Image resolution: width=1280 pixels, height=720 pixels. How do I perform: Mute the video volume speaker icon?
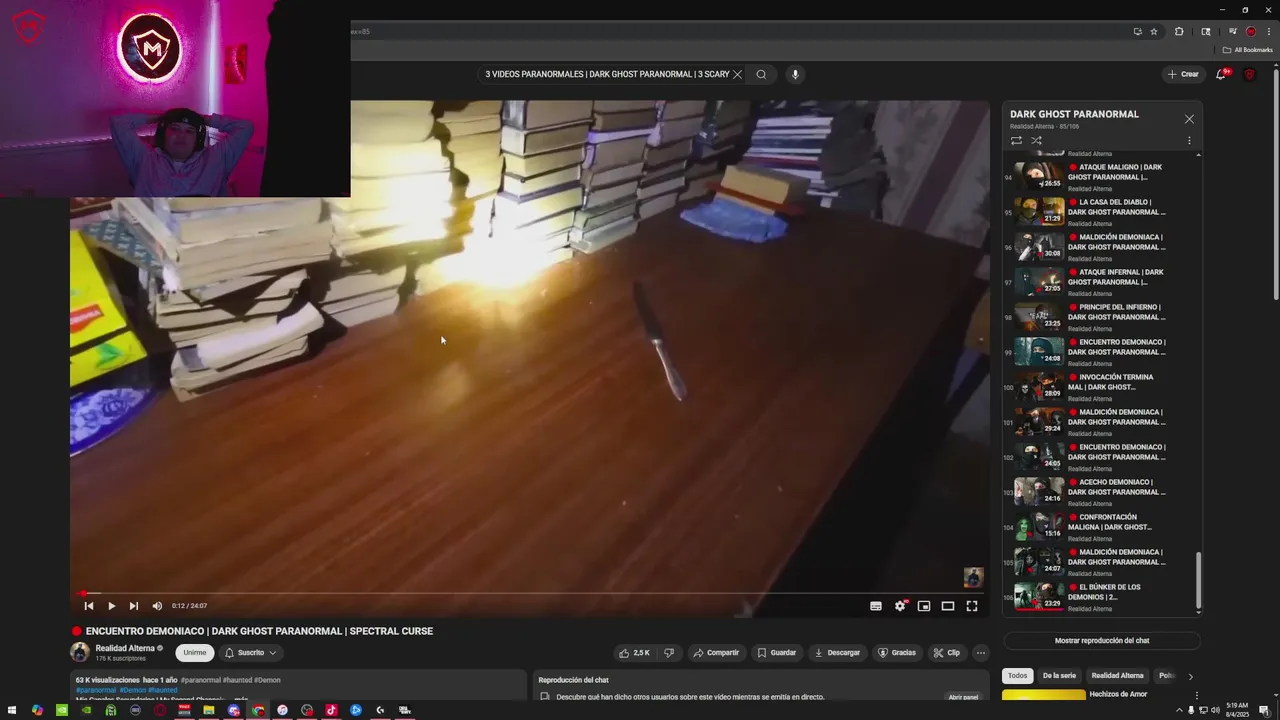[157, 606]
